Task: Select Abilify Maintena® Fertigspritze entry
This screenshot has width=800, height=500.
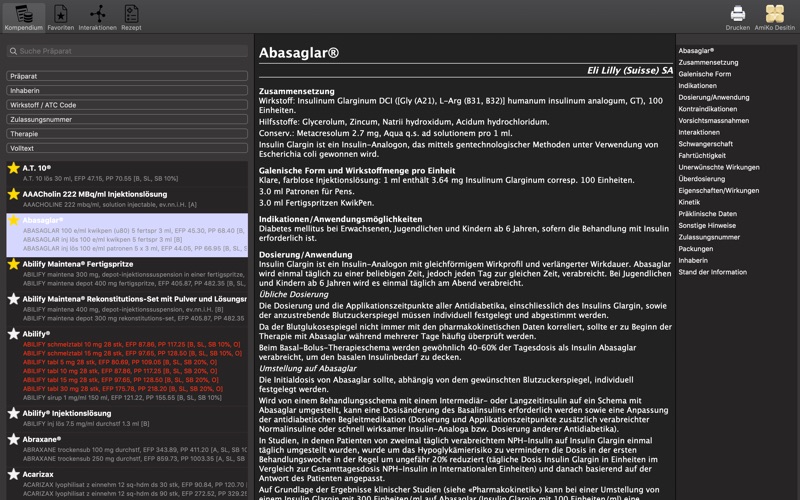Action: (x=127, y=273)
